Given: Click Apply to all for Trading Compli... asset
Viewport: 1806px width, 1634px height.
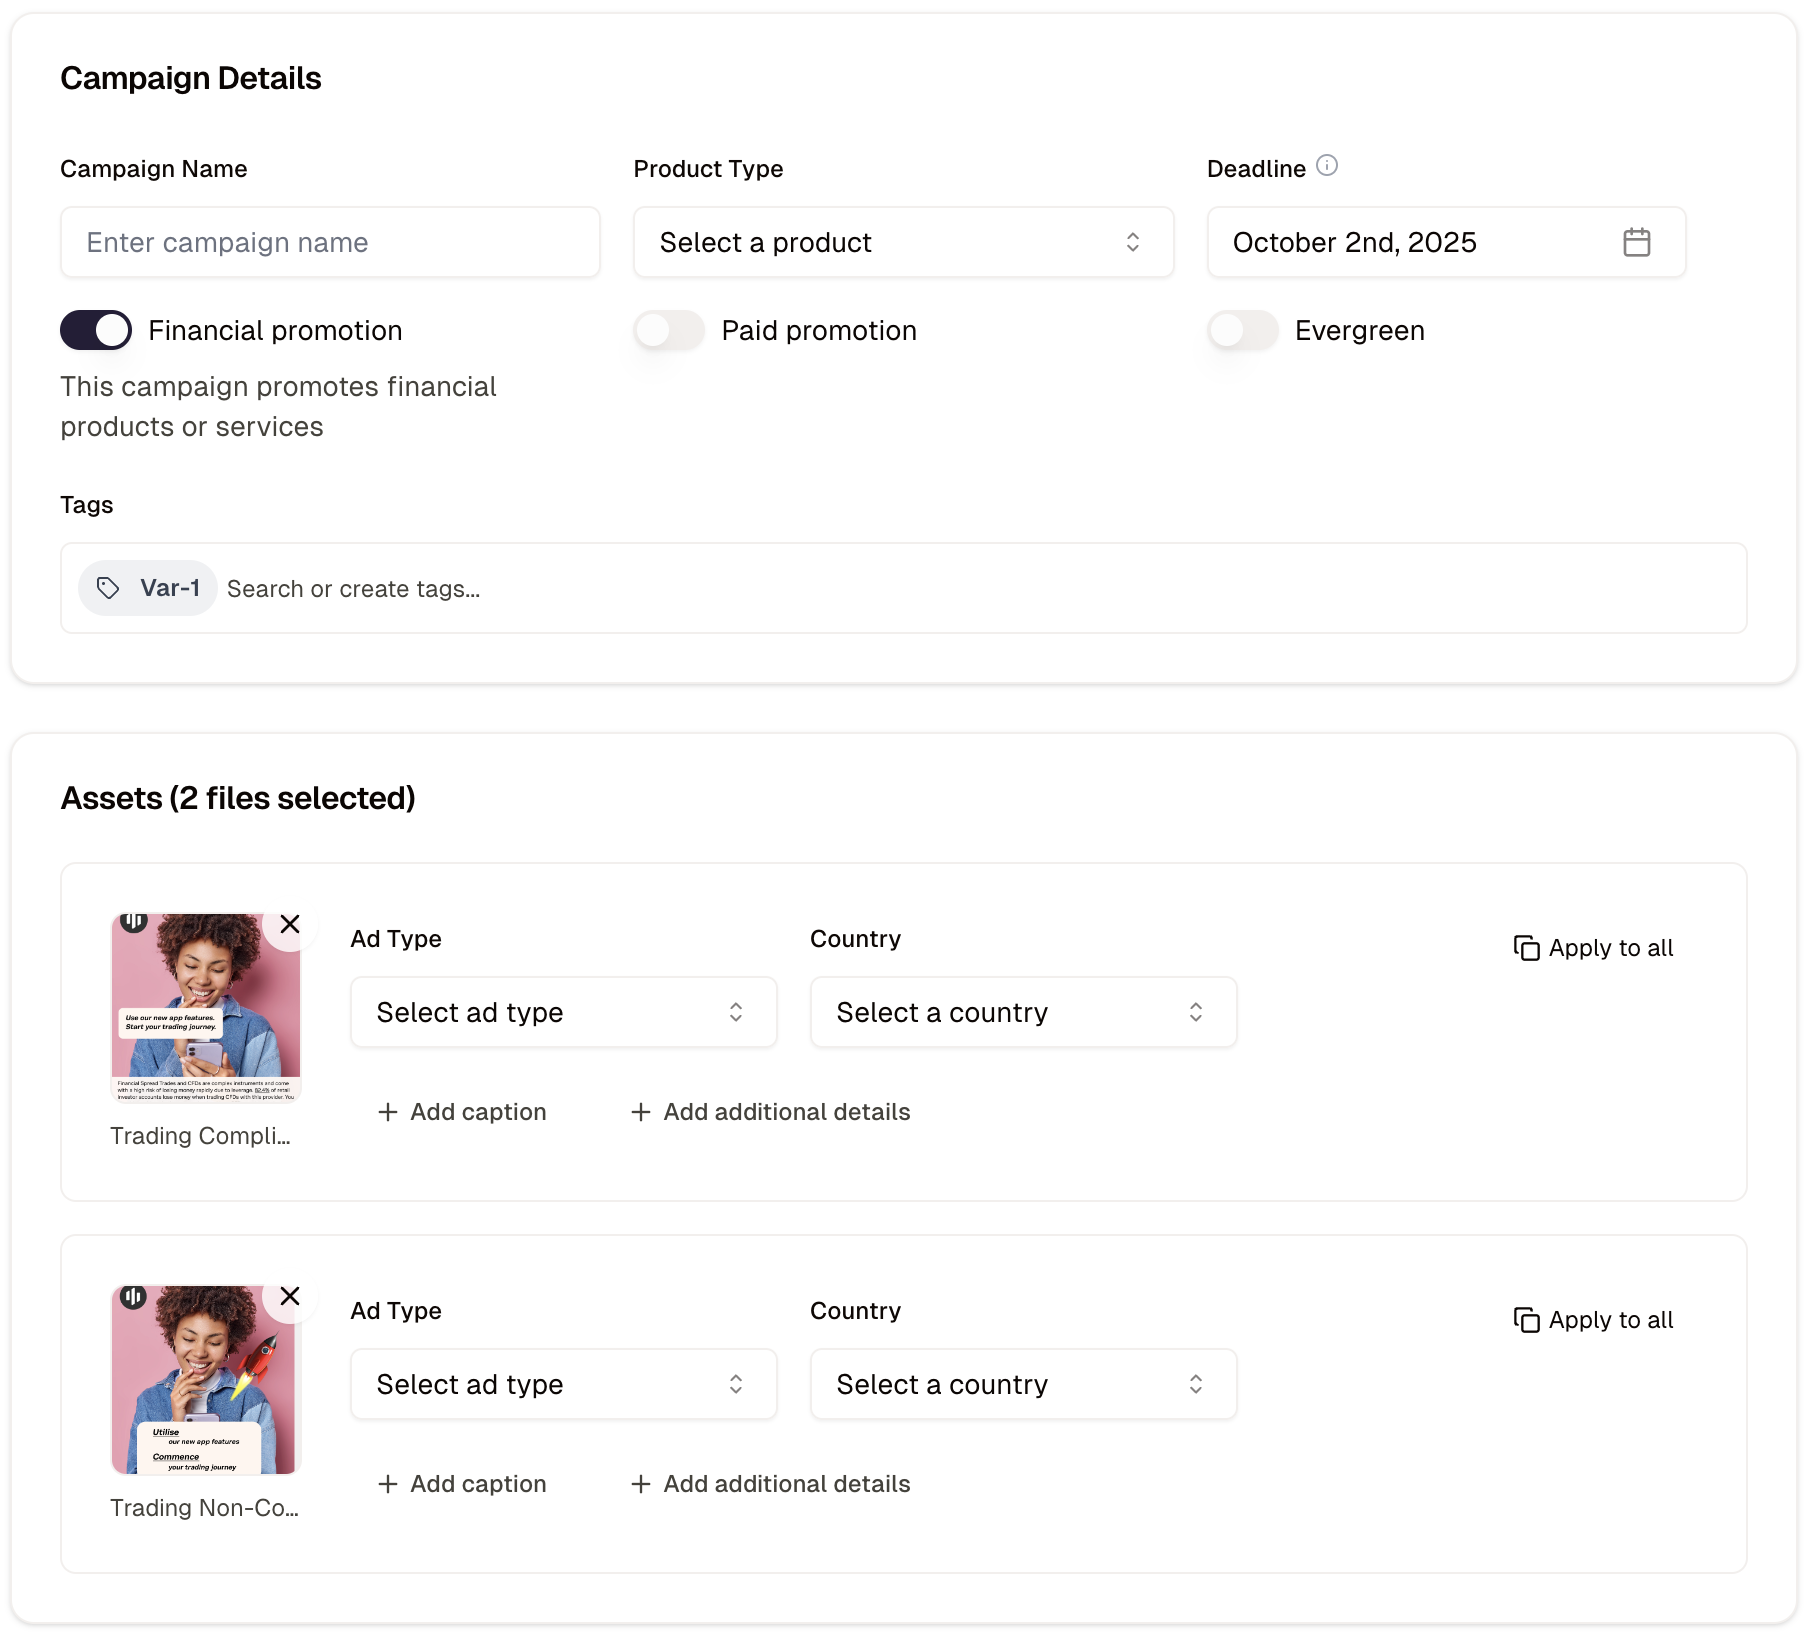Looking at the screenshot, I should [x=1593, y=948].
